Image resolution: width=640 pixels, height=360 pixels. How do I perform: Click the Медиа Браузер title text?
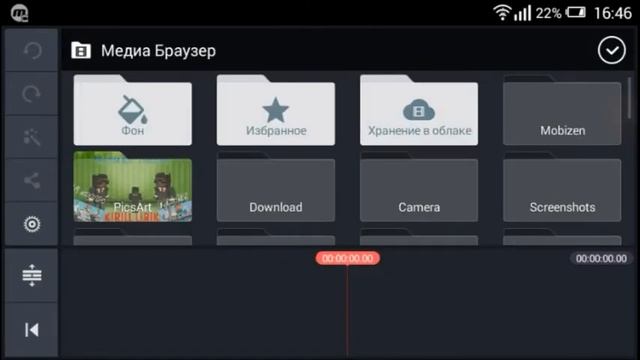[158, 51]
